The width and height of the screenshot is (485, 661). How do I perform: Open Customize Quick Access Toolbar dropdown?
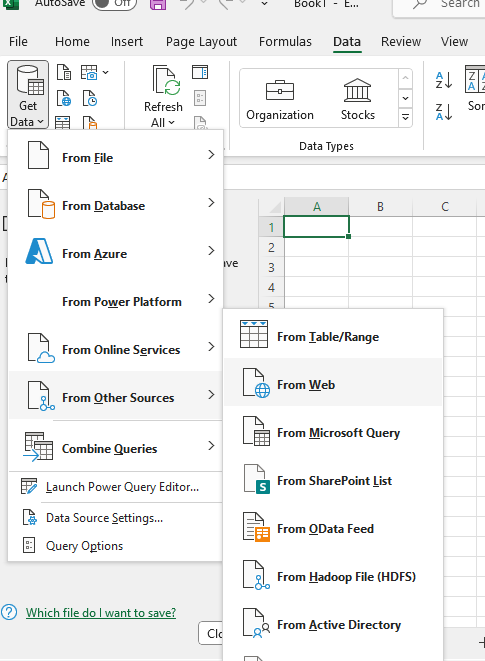click(x=264, y=4)
